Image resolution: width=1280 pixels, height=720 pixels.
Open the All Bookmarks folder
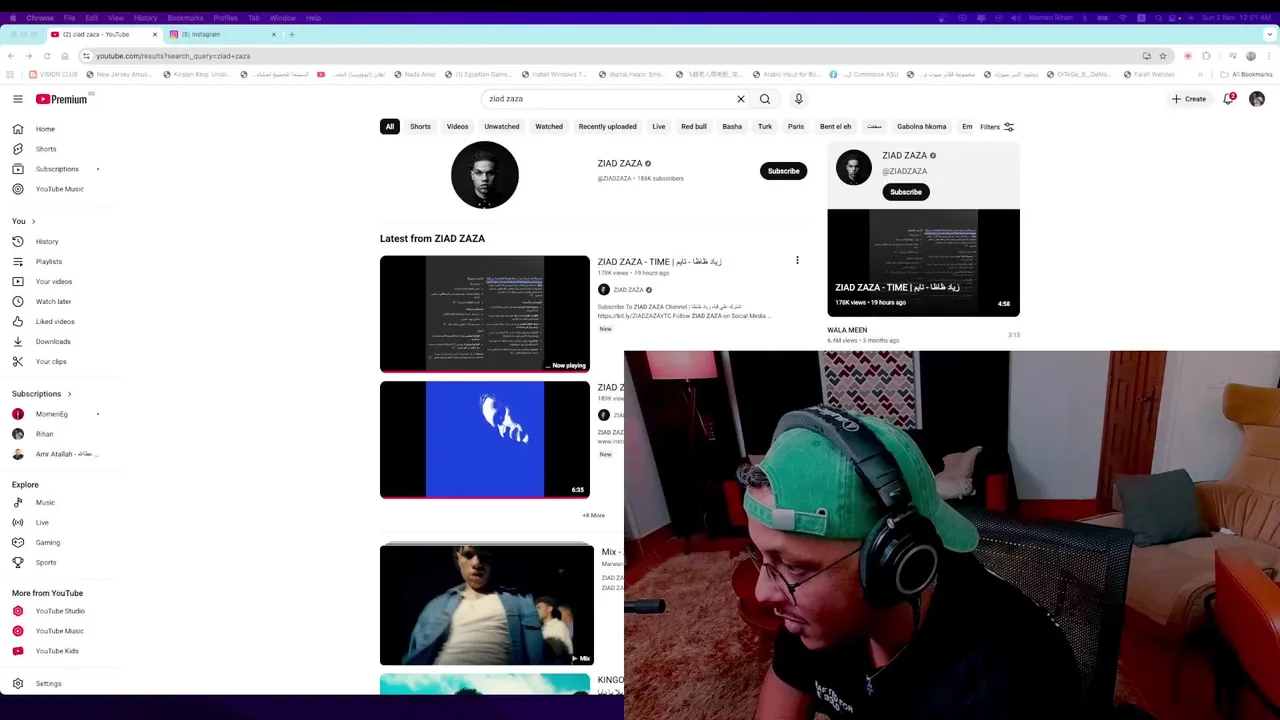click(x=1246, y=74)
